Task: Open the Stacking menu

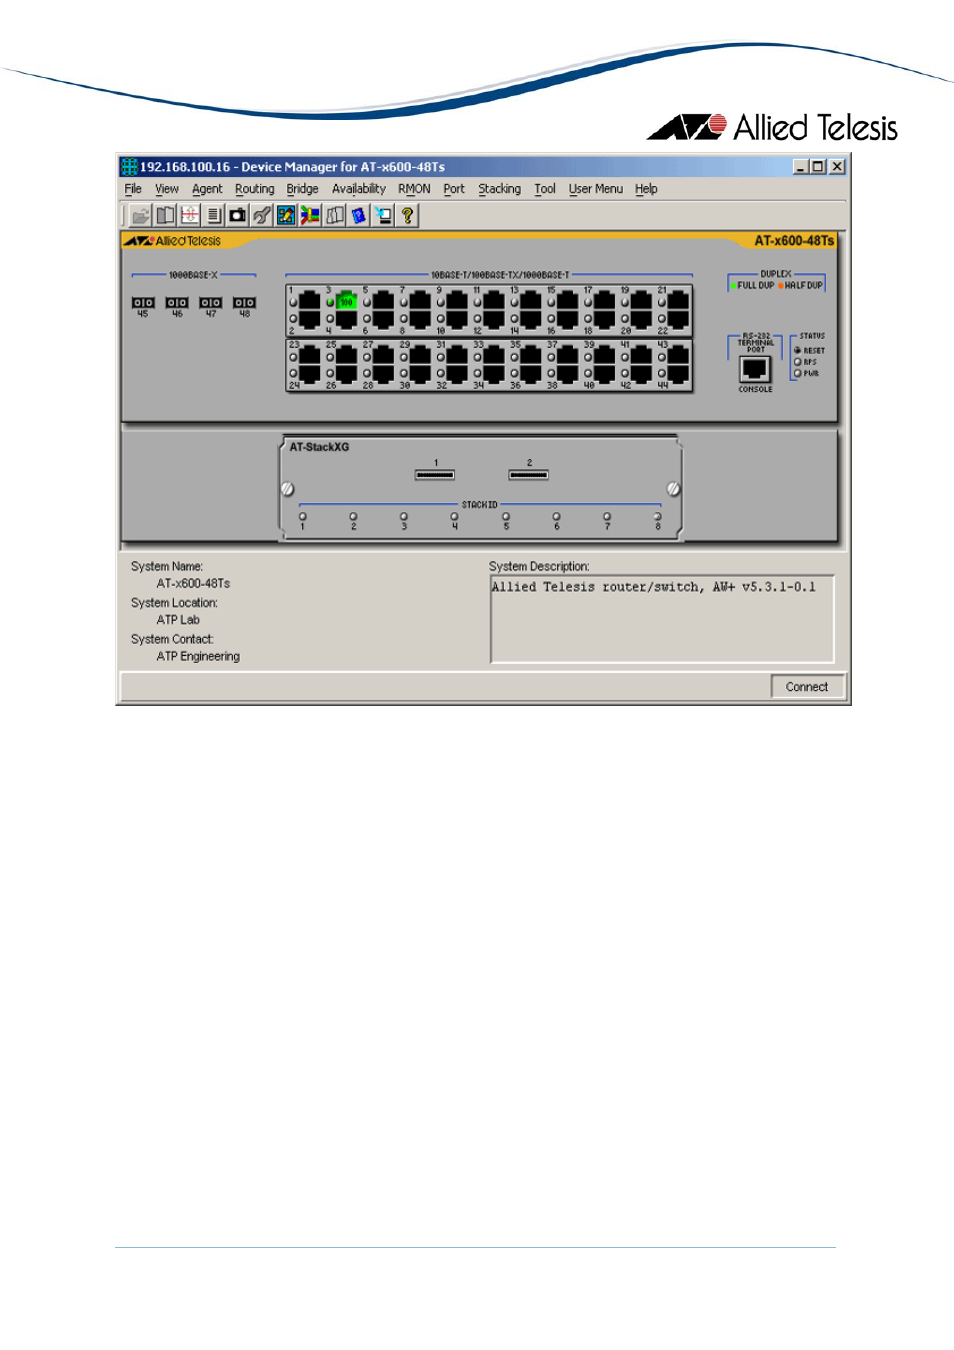Action: coord(499,189)
